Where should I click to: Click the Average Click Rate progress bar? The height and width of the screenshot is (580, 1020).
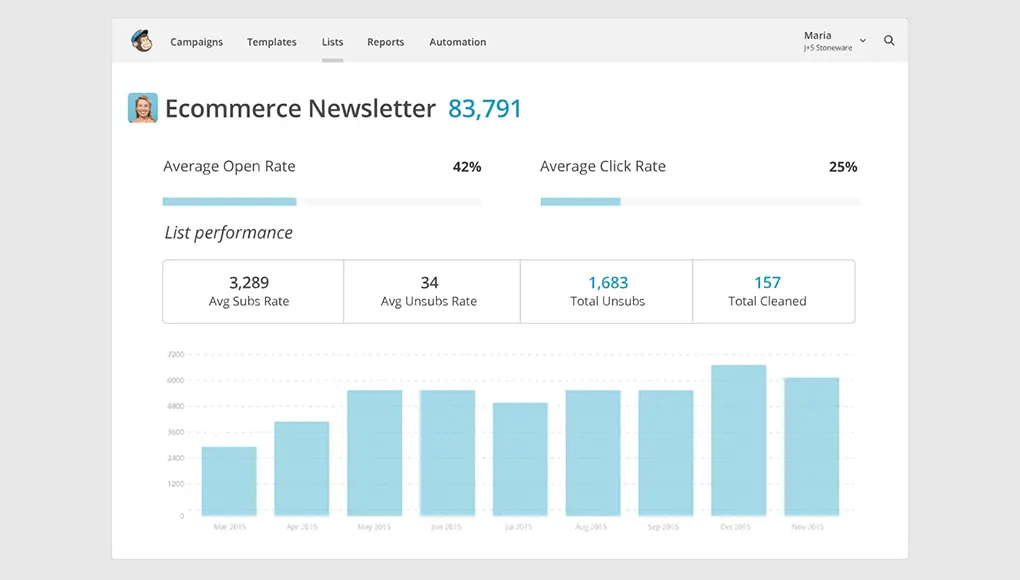700,202
